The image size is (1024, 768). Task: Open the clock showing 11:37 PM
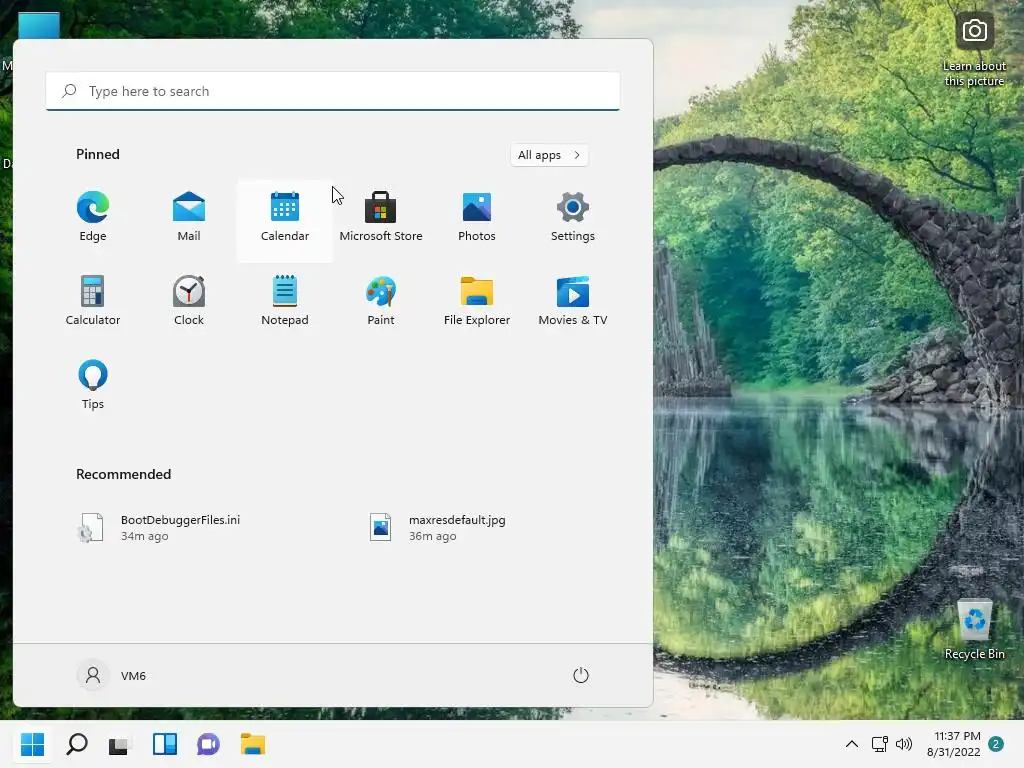[x=954, y=744]
